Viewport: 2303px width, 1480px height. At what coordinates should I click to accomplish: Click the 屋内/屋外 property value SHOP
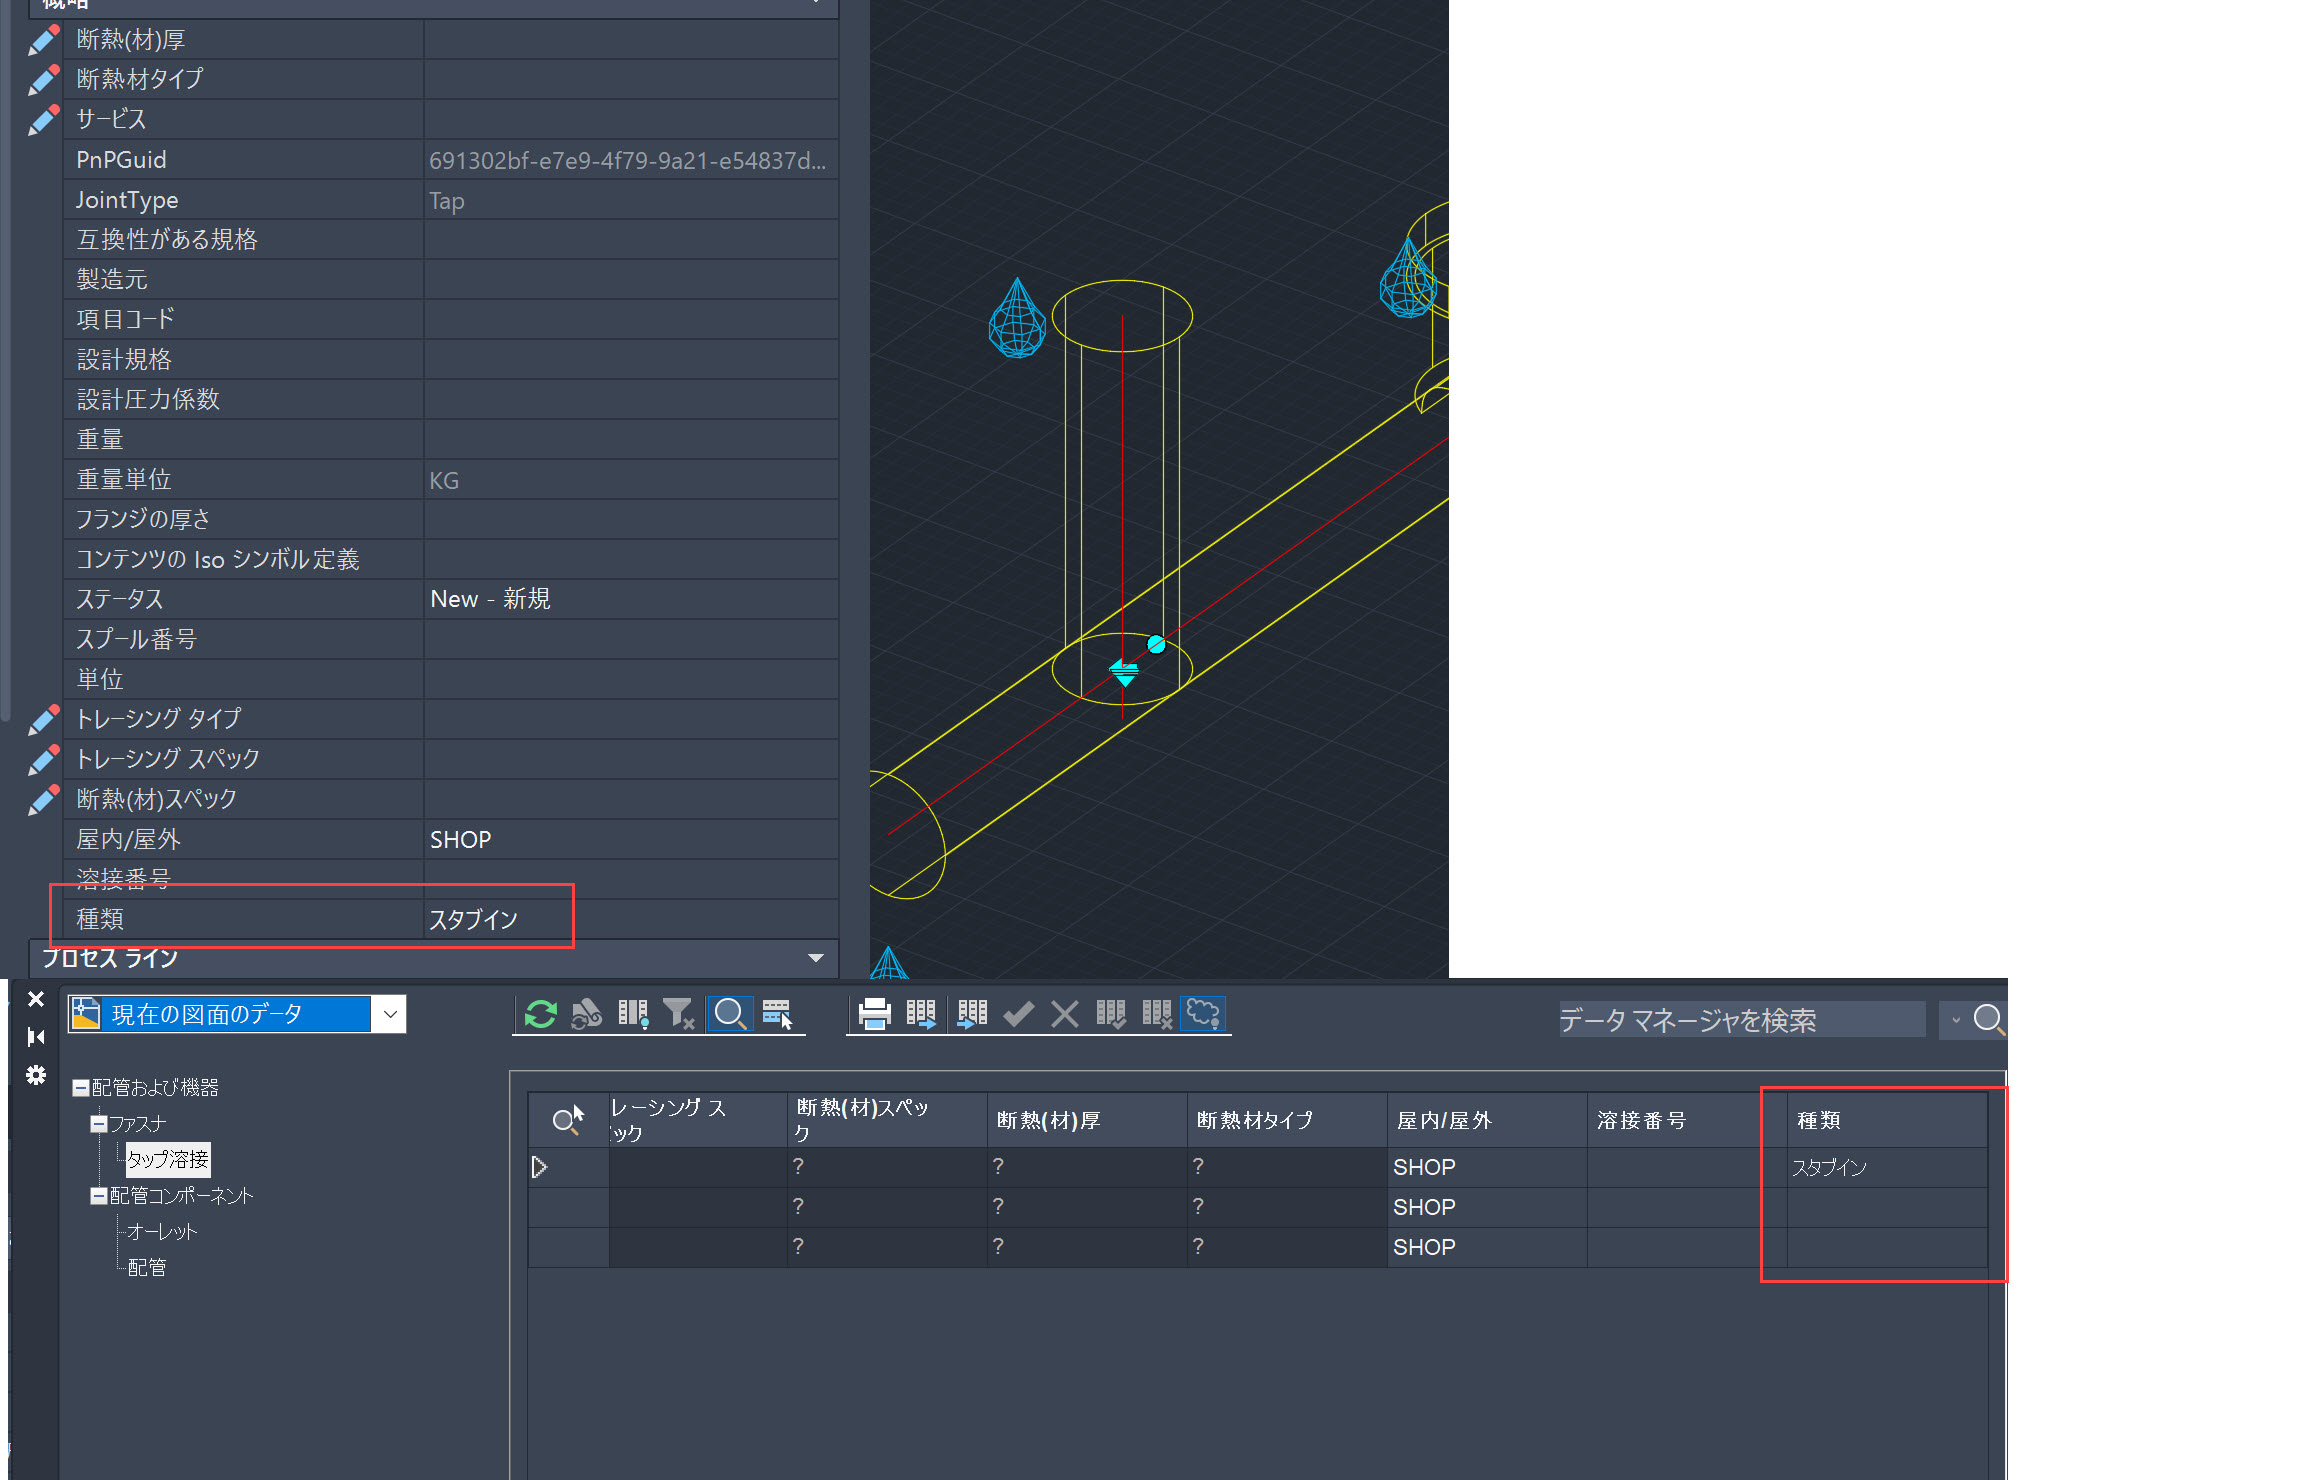click(631, 839)
